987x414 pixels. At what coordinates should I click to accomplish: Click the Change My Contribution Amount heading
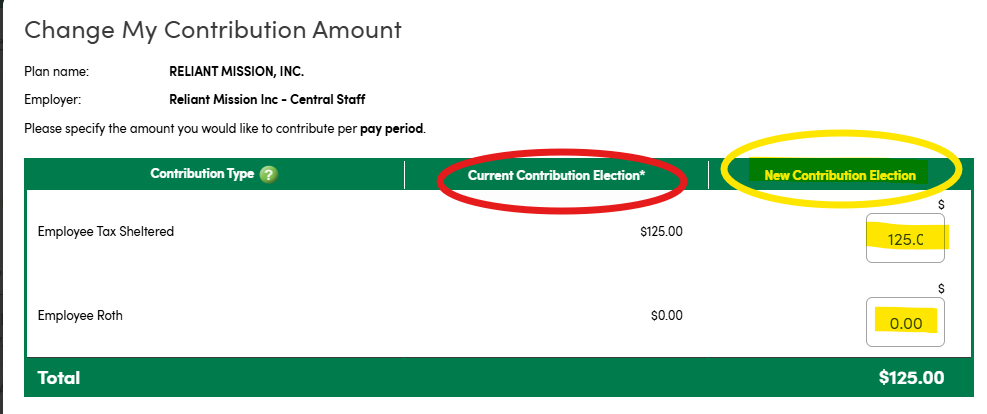coord(213,30)
